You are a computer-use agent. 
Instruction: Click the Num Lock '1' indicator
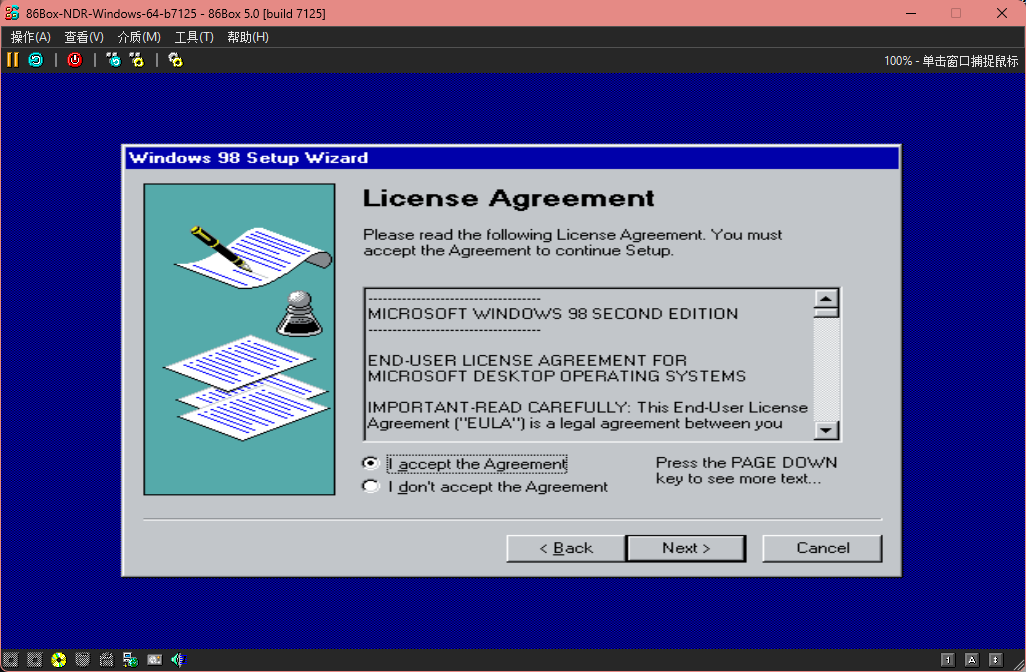click(x=947, y=660)
